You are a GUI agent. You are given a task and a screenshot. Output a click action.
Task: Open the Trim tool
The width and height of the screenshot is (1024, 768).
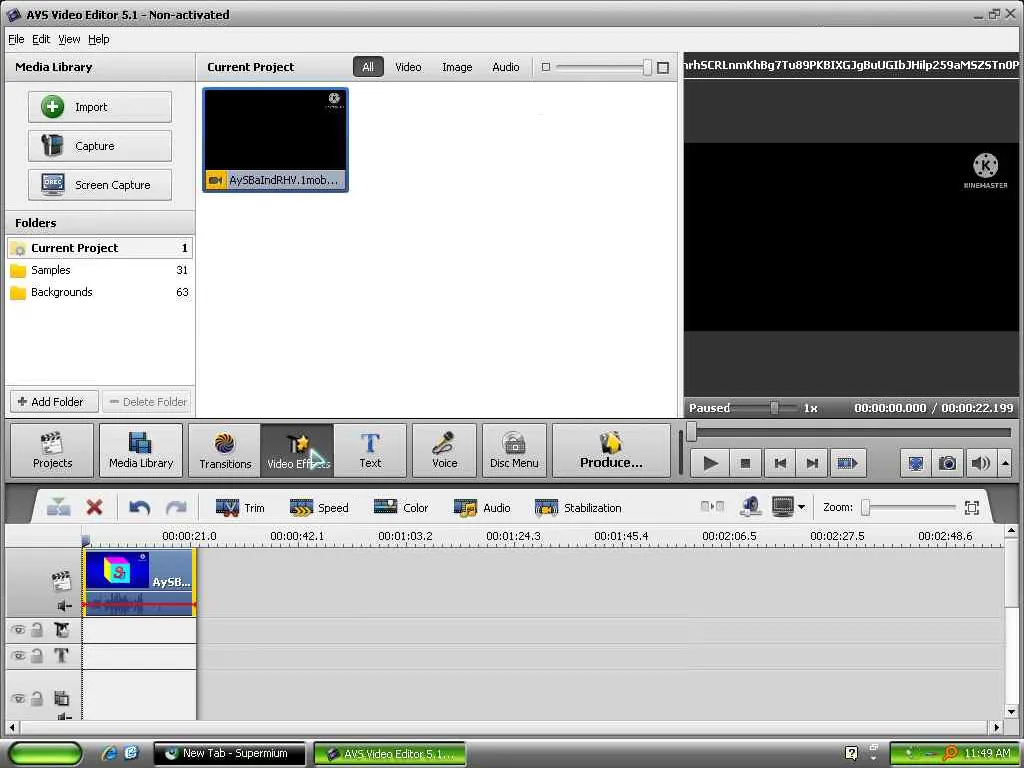point(240,507)
